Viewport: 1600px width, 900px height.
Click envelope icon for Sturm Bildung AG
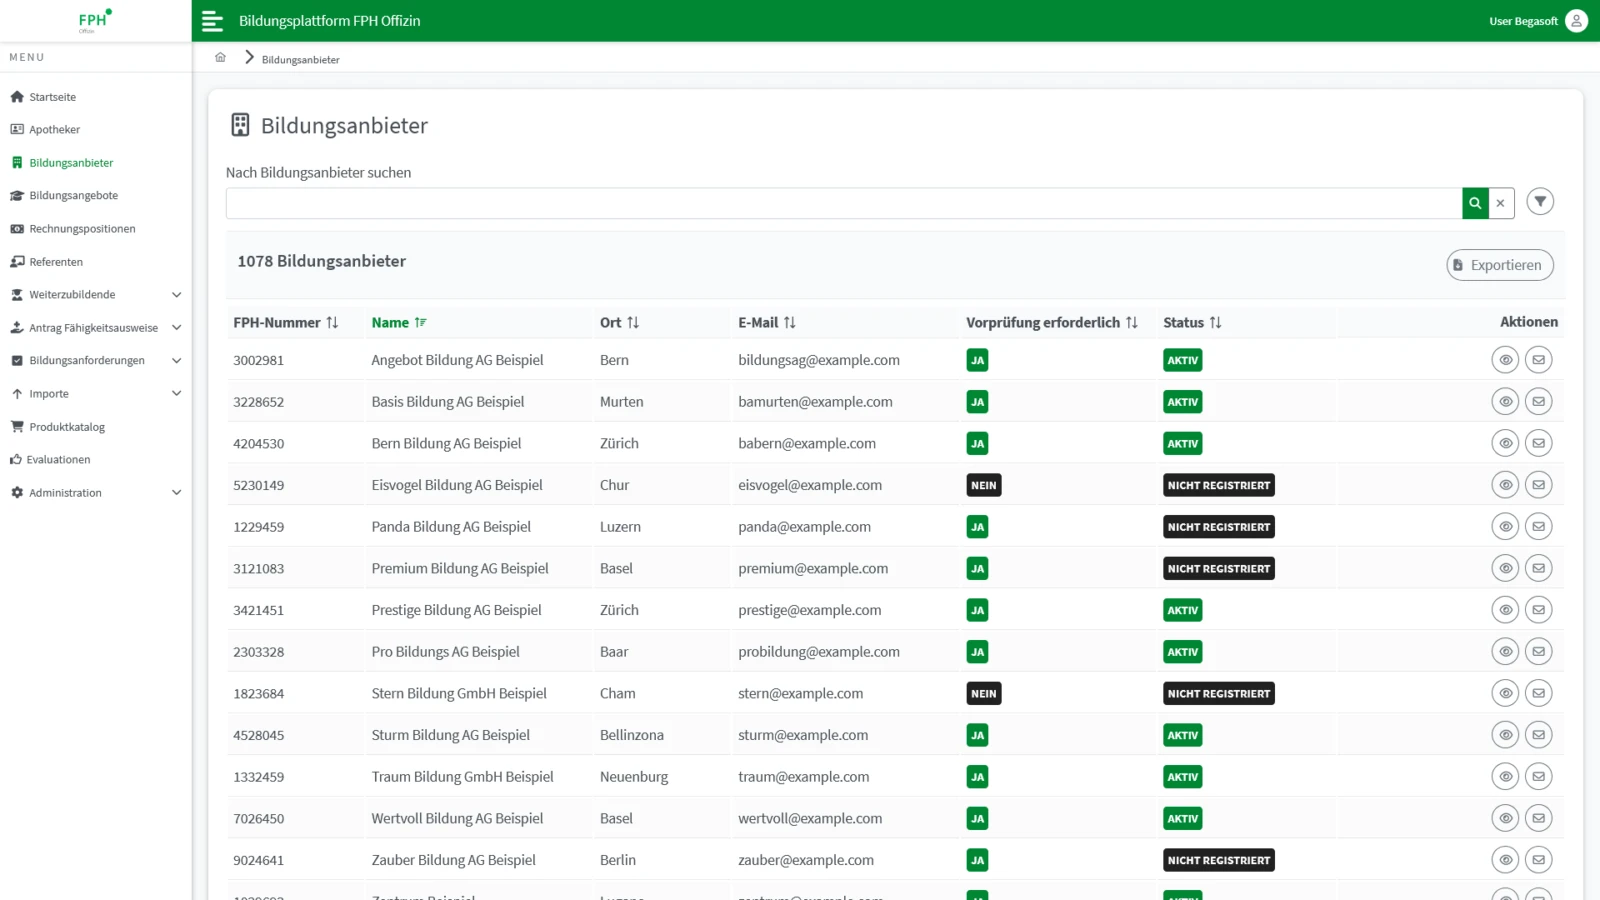[1538, 735]
